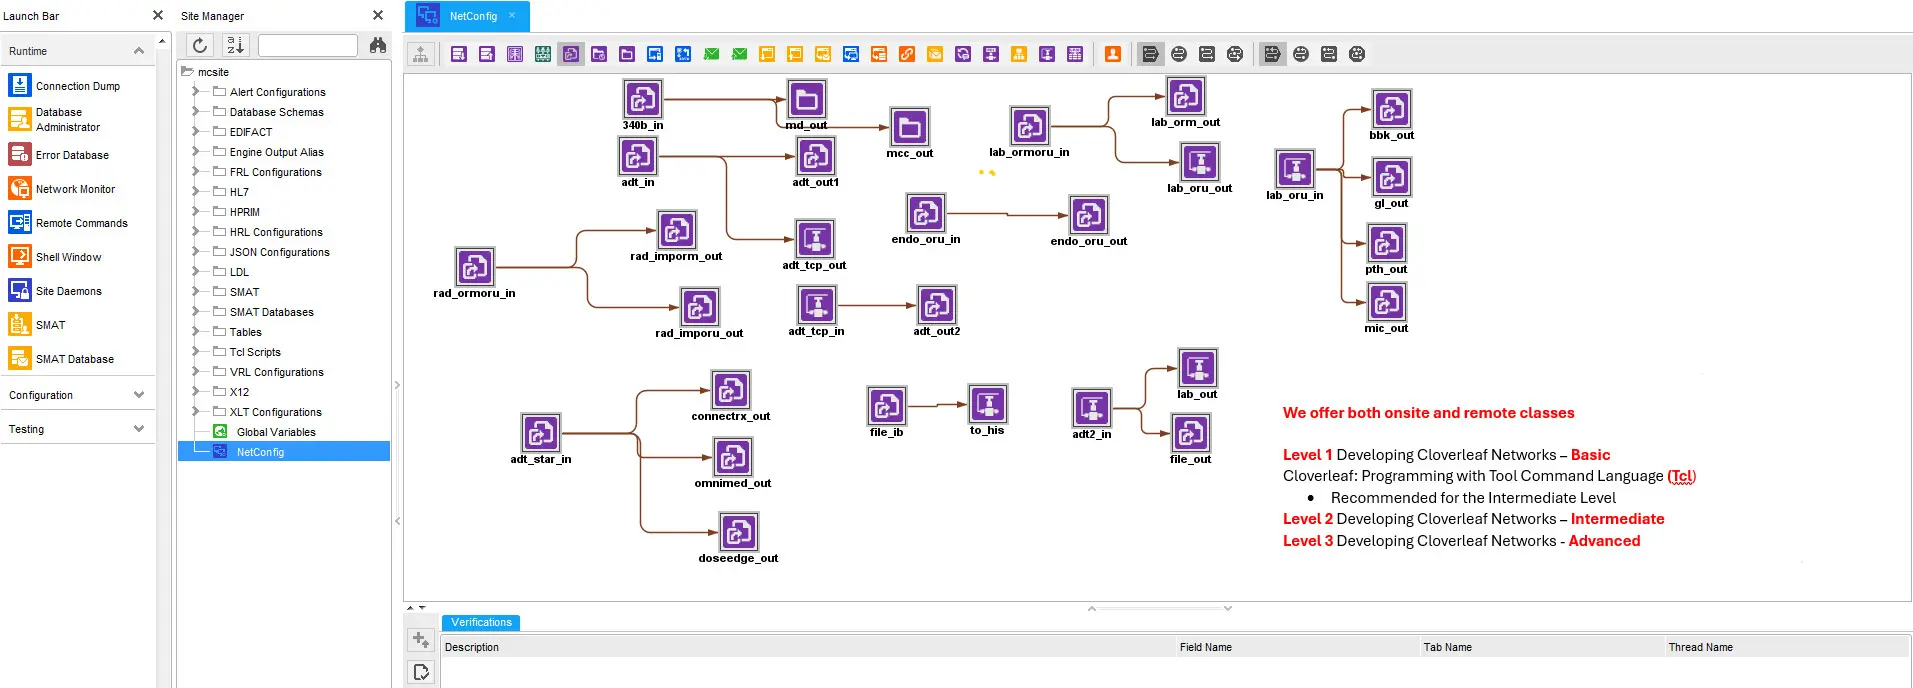Click the A-Z sort icon in Site Manager
Viewport: 1913px width, 688px height.
(235, 45)
